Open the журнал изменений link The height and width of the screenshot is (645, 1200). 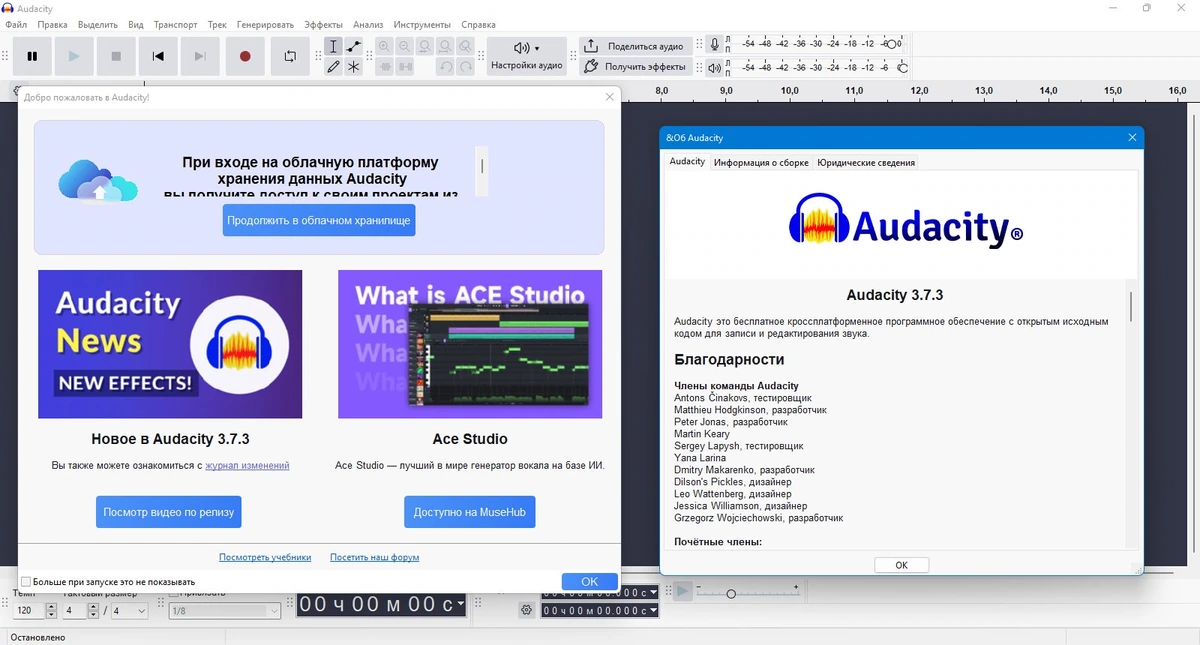(x=247, y=465)
